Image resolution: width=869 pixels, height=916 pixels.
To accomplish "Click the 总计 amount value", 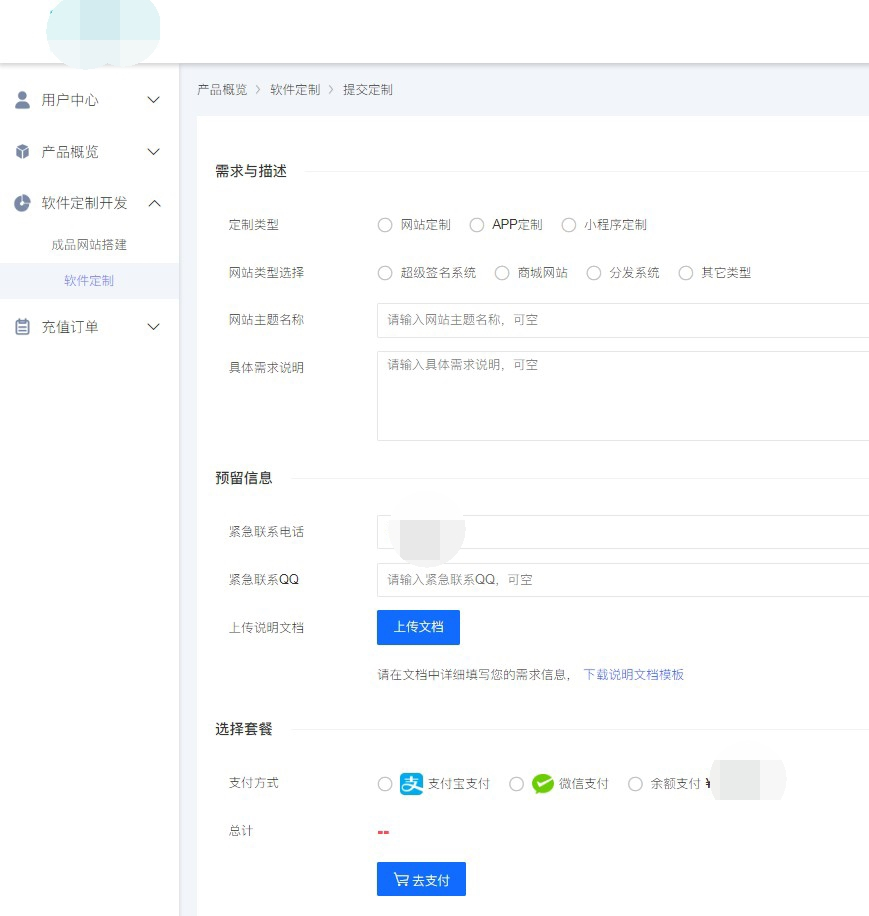I will click(383, 832).
